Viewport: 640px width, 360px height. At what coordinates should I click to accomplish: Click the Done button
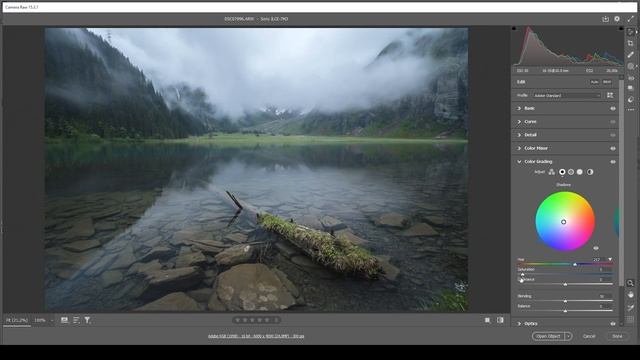pos(617,336)
